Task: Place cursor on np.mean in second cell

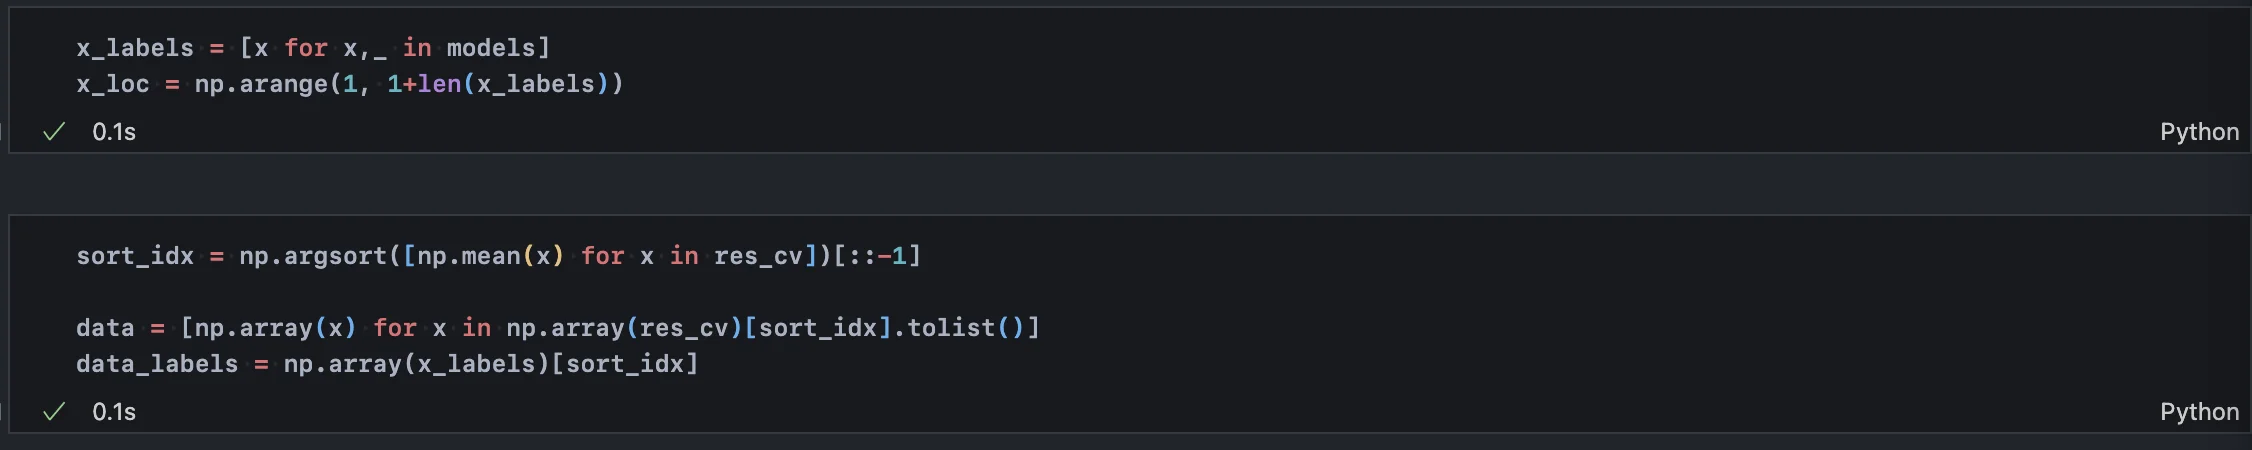Action: [468, 256]
